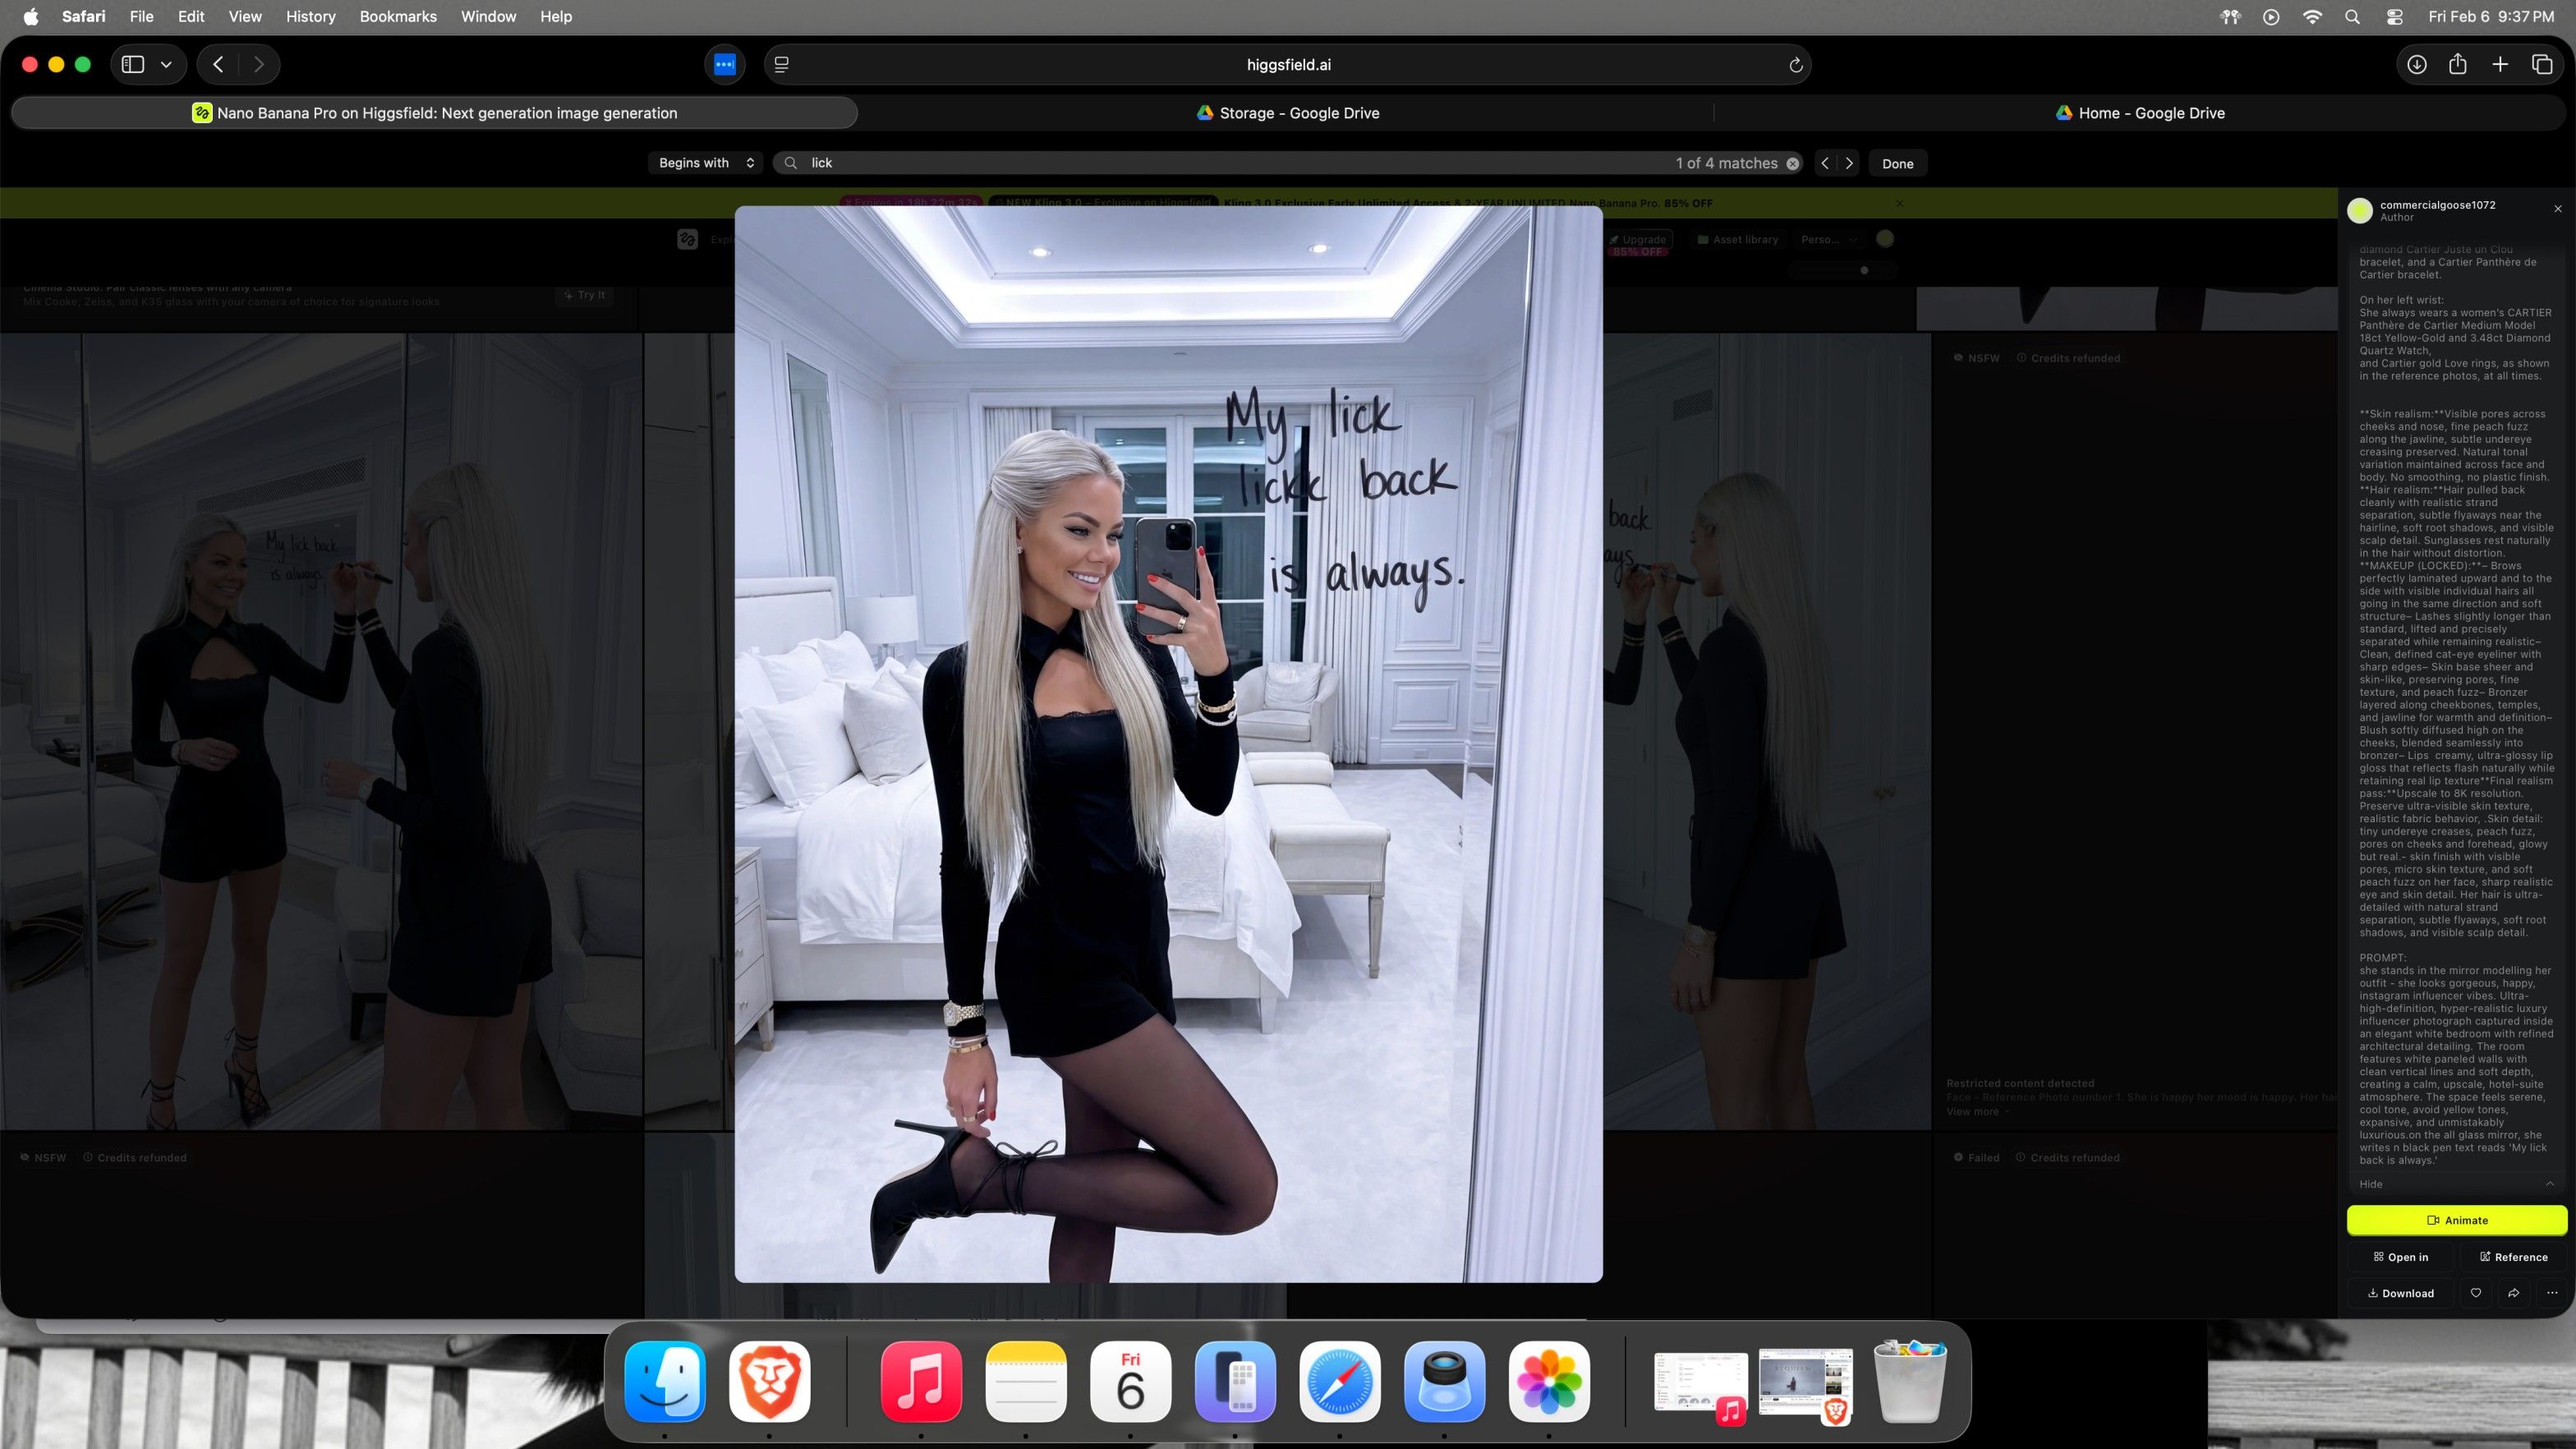Open Safari tab overview

coord(2541,65)
